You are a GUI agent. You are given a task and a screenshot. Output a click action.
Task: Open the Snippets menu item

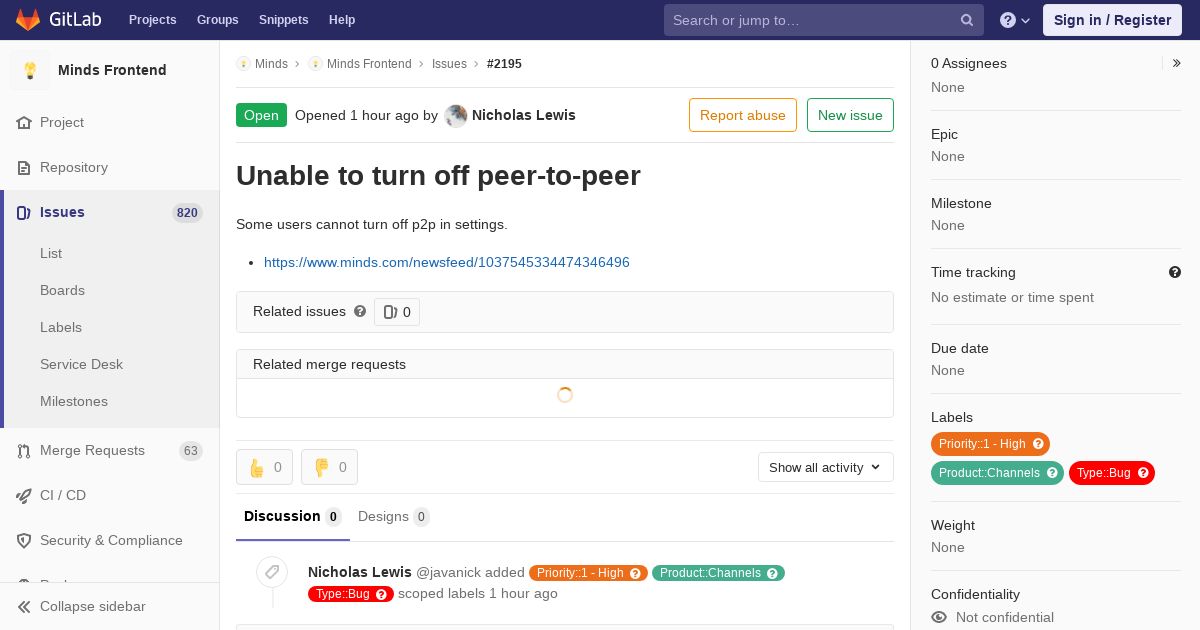coord(284,20)
